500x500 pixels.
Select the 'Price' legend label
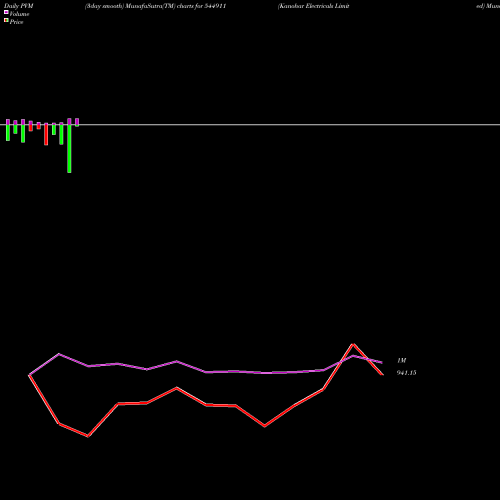(16, 22)
